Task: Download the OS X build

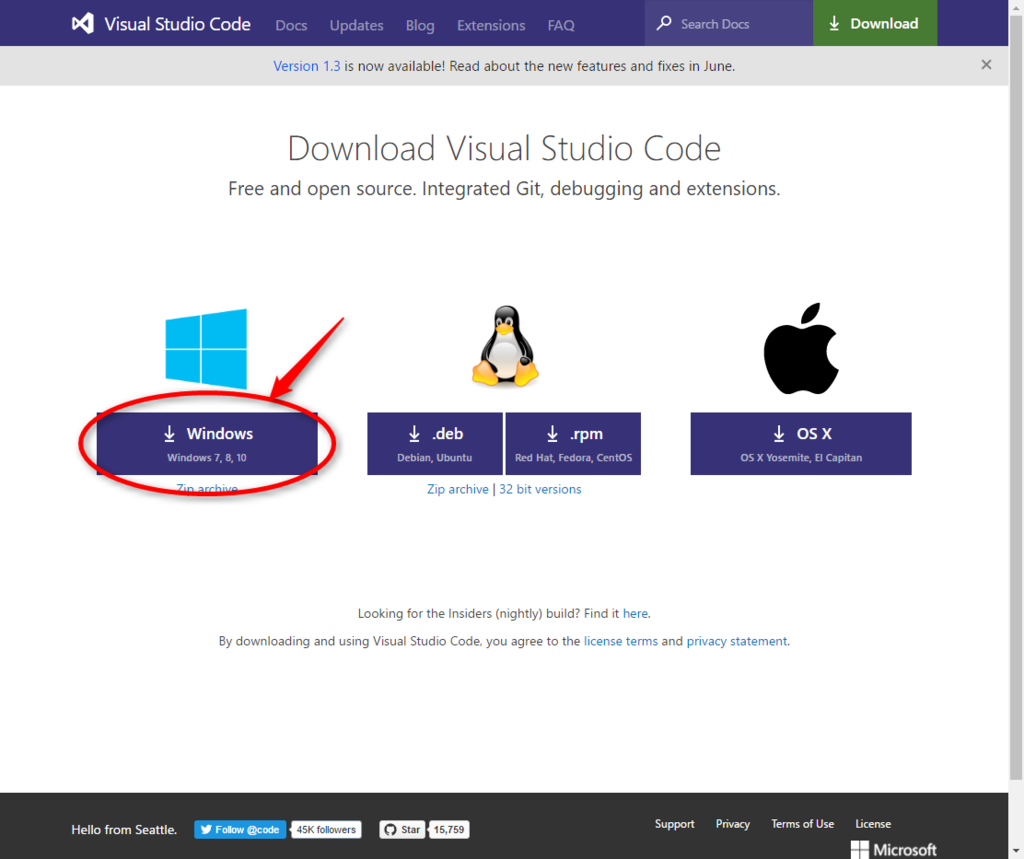Action: (x=801, y=444)
